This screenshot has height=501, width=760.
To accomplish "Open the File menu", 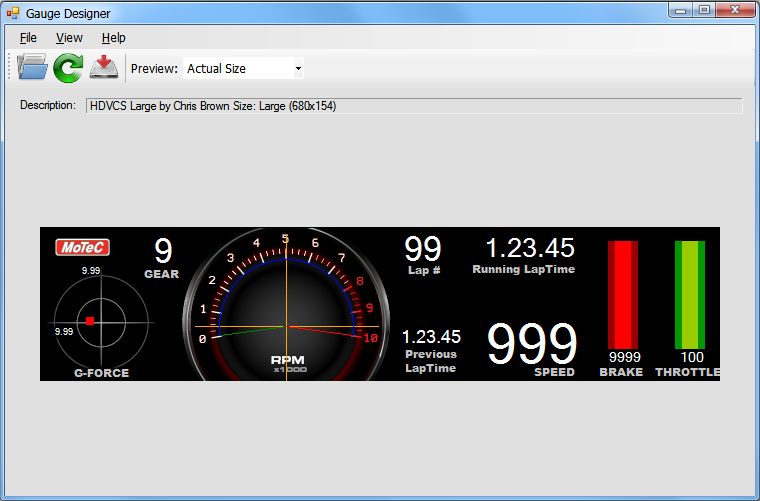I will coord(28,37).
